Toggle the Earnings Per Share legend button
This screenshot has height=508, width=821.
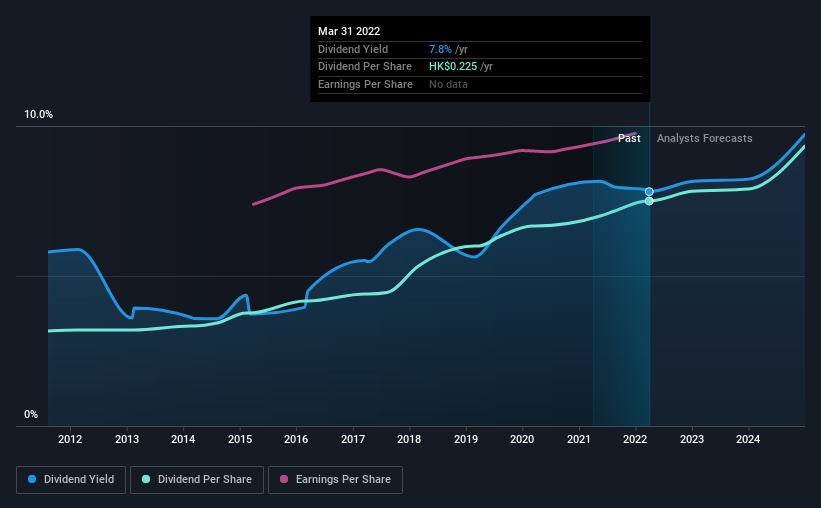tap(336, 480)
